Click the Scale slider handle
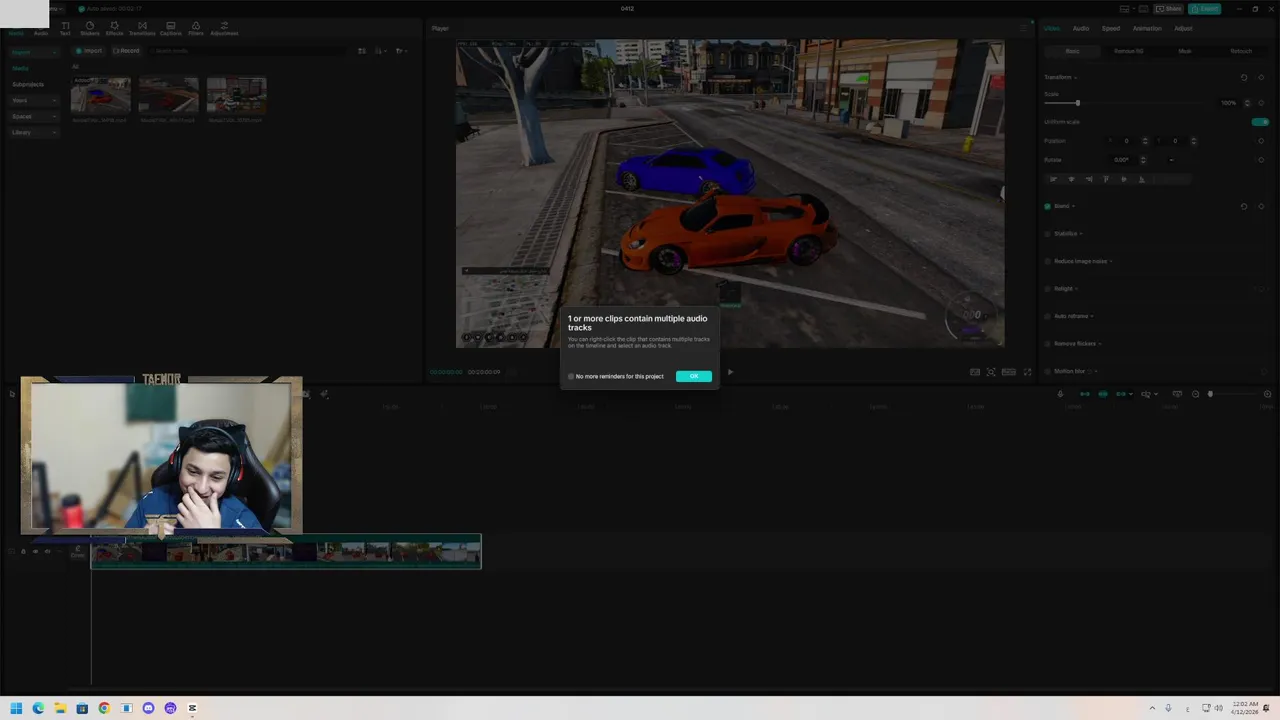1280x720 pixels. click(1077, 103)
